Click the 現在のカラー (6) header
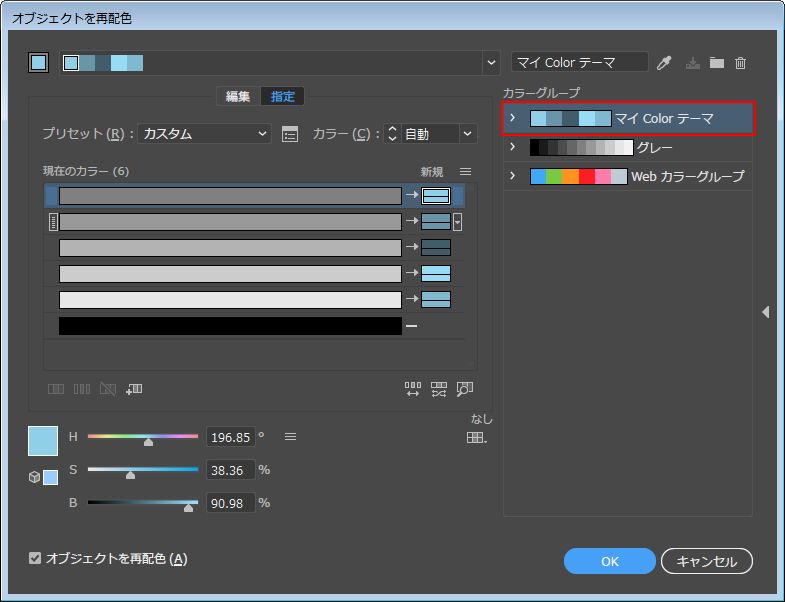785x602 pixels. coord(86,171)
